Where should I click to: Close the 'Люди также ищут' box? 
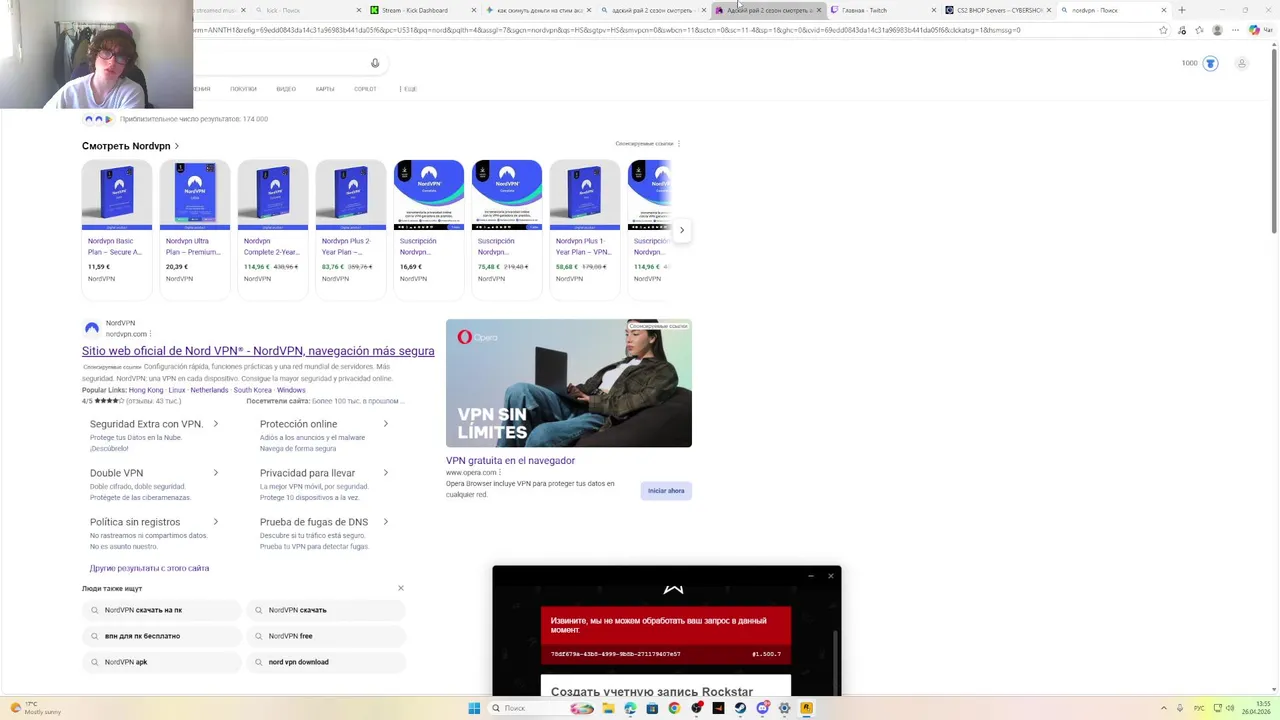[401, 588]
